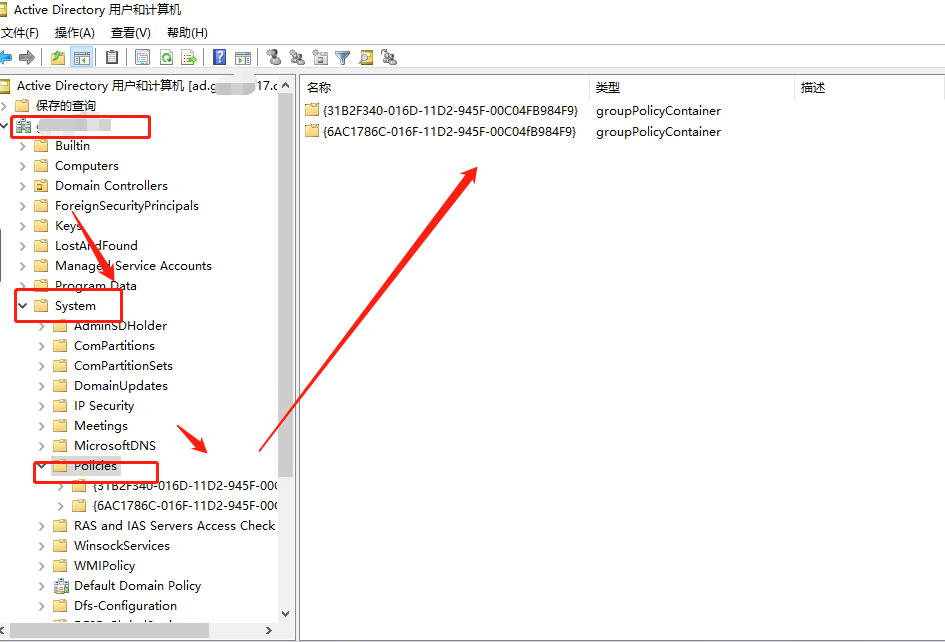Select RAS and IAS Servers Access Check
This screenshot has width=945, height=642.
[175, 526]
